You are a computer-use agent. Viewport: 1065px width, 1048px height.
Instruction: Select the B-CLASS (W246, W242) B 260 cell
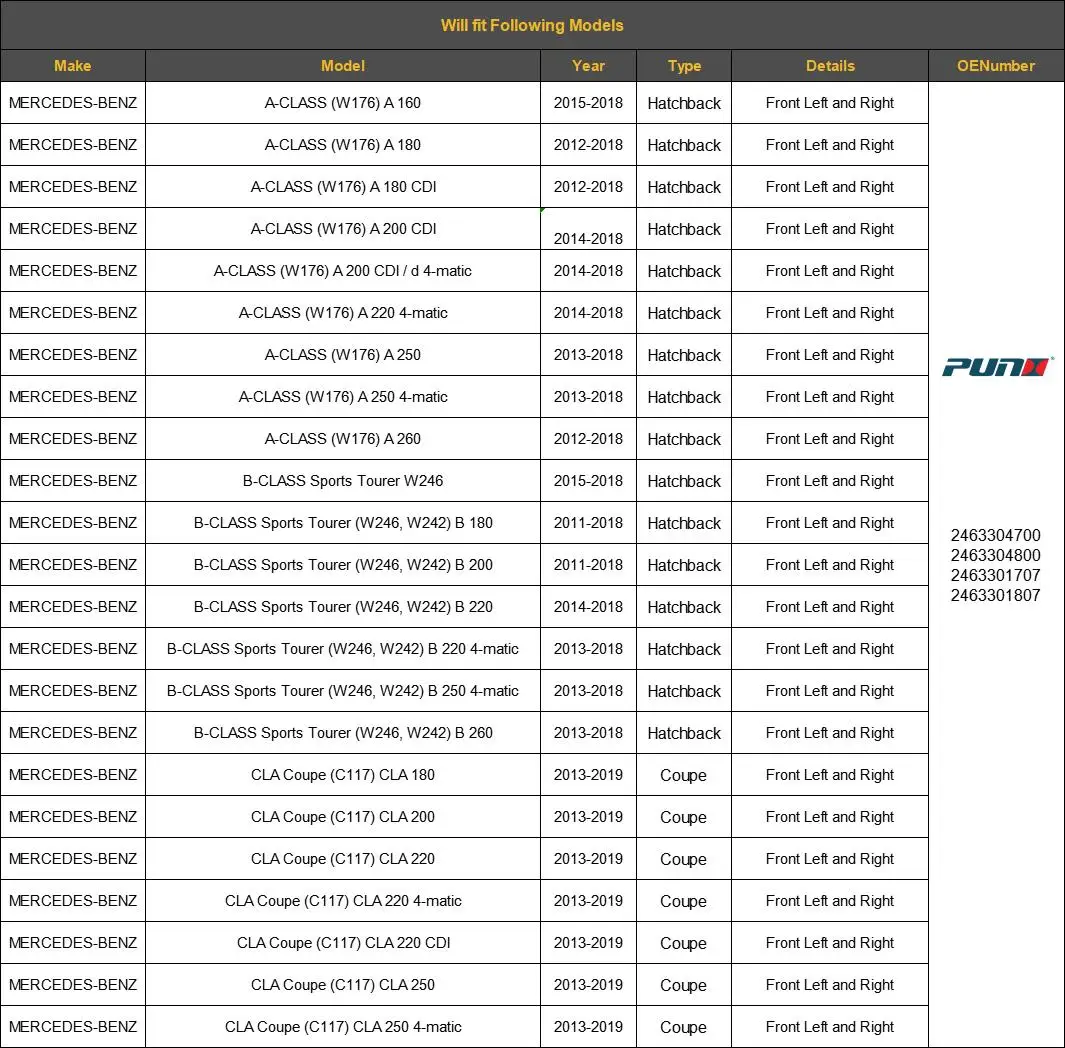[342, 733]
